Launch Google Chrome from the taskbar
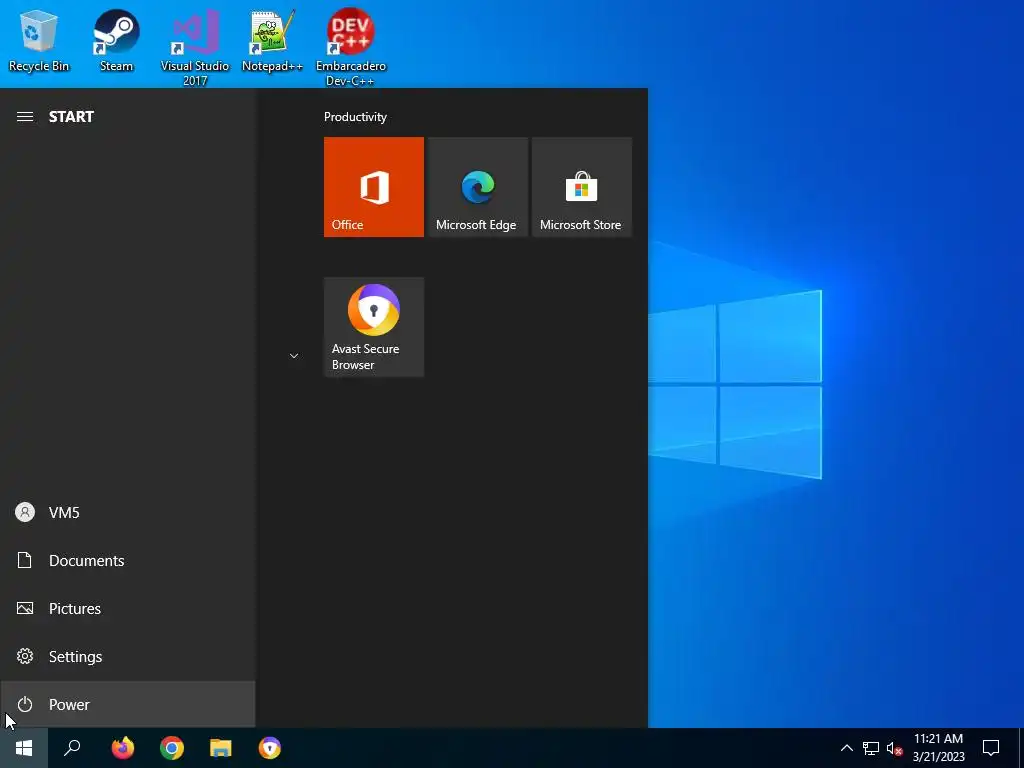 172,748
